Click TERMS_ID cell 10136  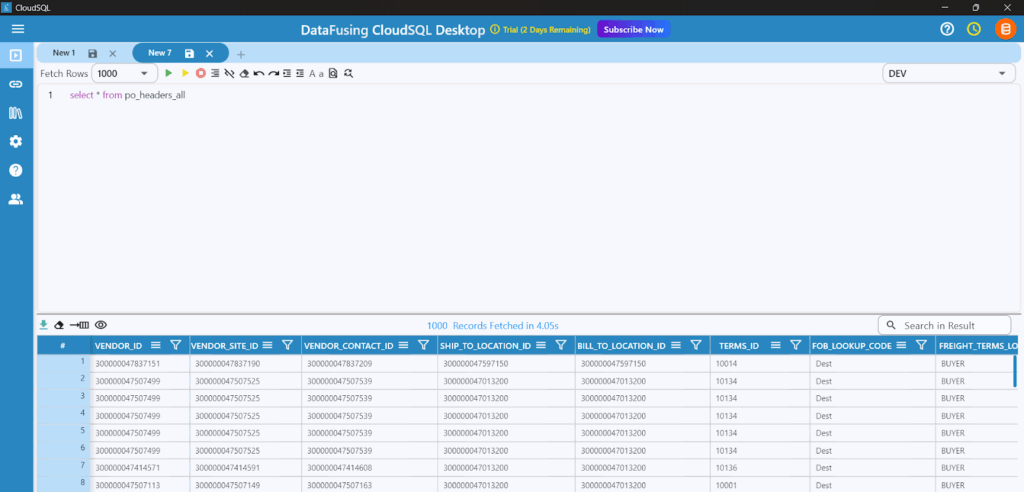(x=760, y=468)
